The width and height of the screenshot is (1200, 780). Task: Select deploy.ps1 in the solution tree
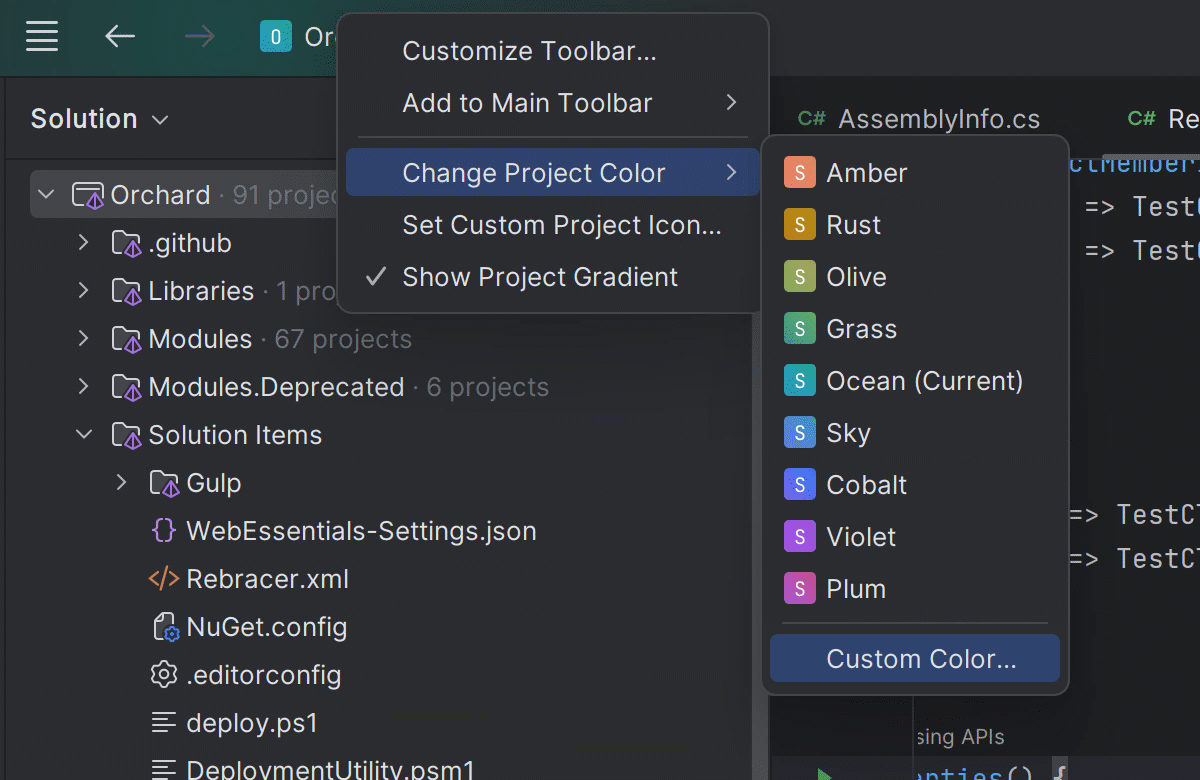tap(251, 723)
